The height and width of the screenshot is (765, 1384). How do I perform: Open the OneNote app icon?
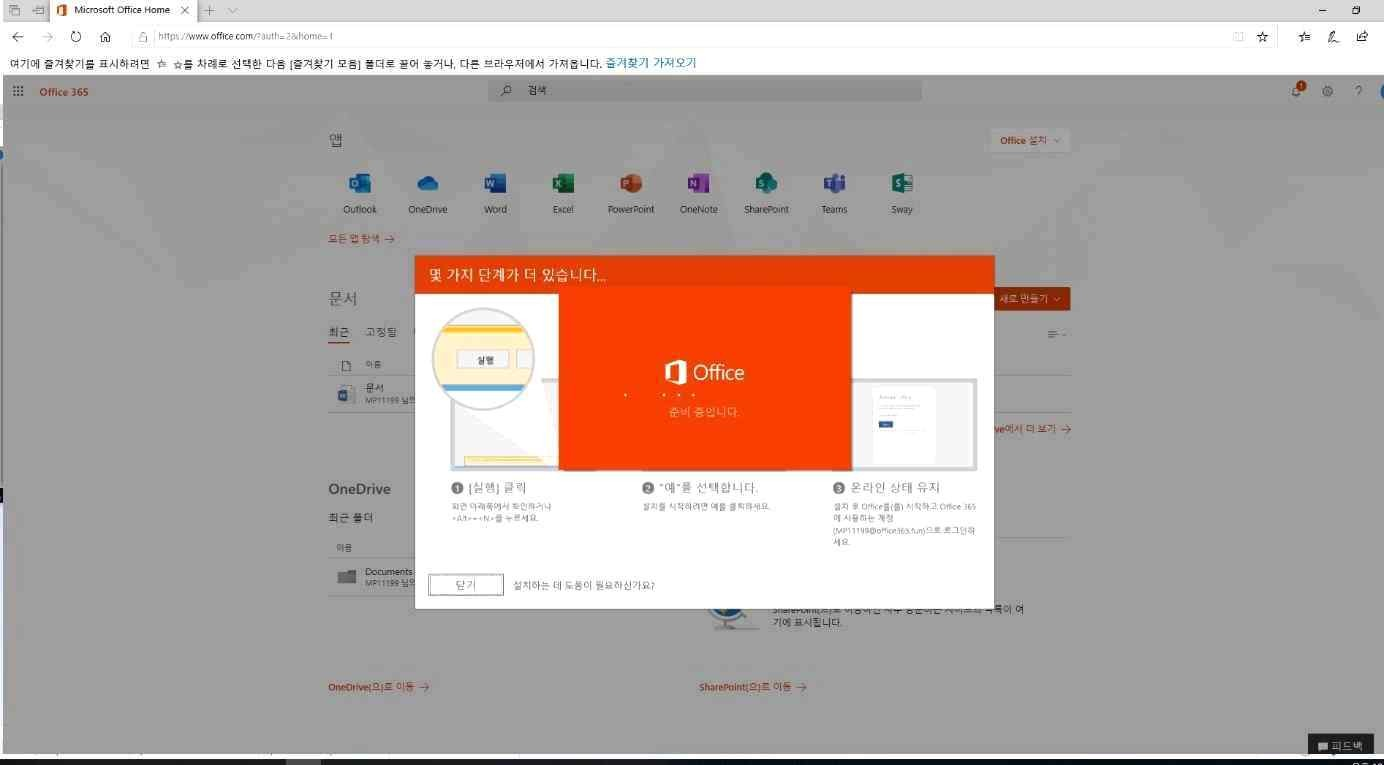pyautogui.click(x=698, y=184)
